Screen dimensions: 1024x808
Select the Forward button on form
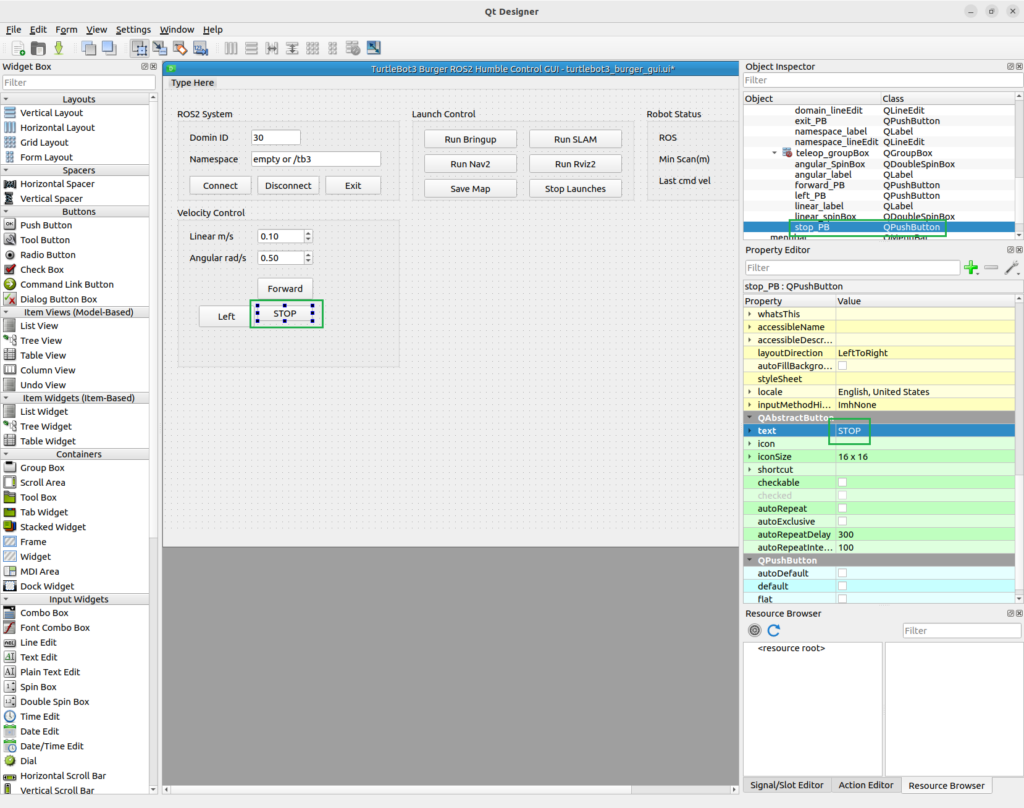(285, 289)
